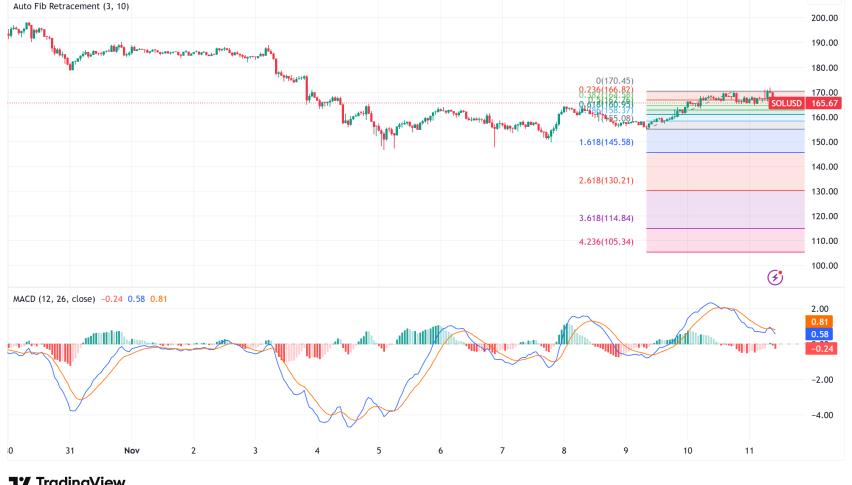Select the 1.618(145.58) Fib level label

pos(608,142)
